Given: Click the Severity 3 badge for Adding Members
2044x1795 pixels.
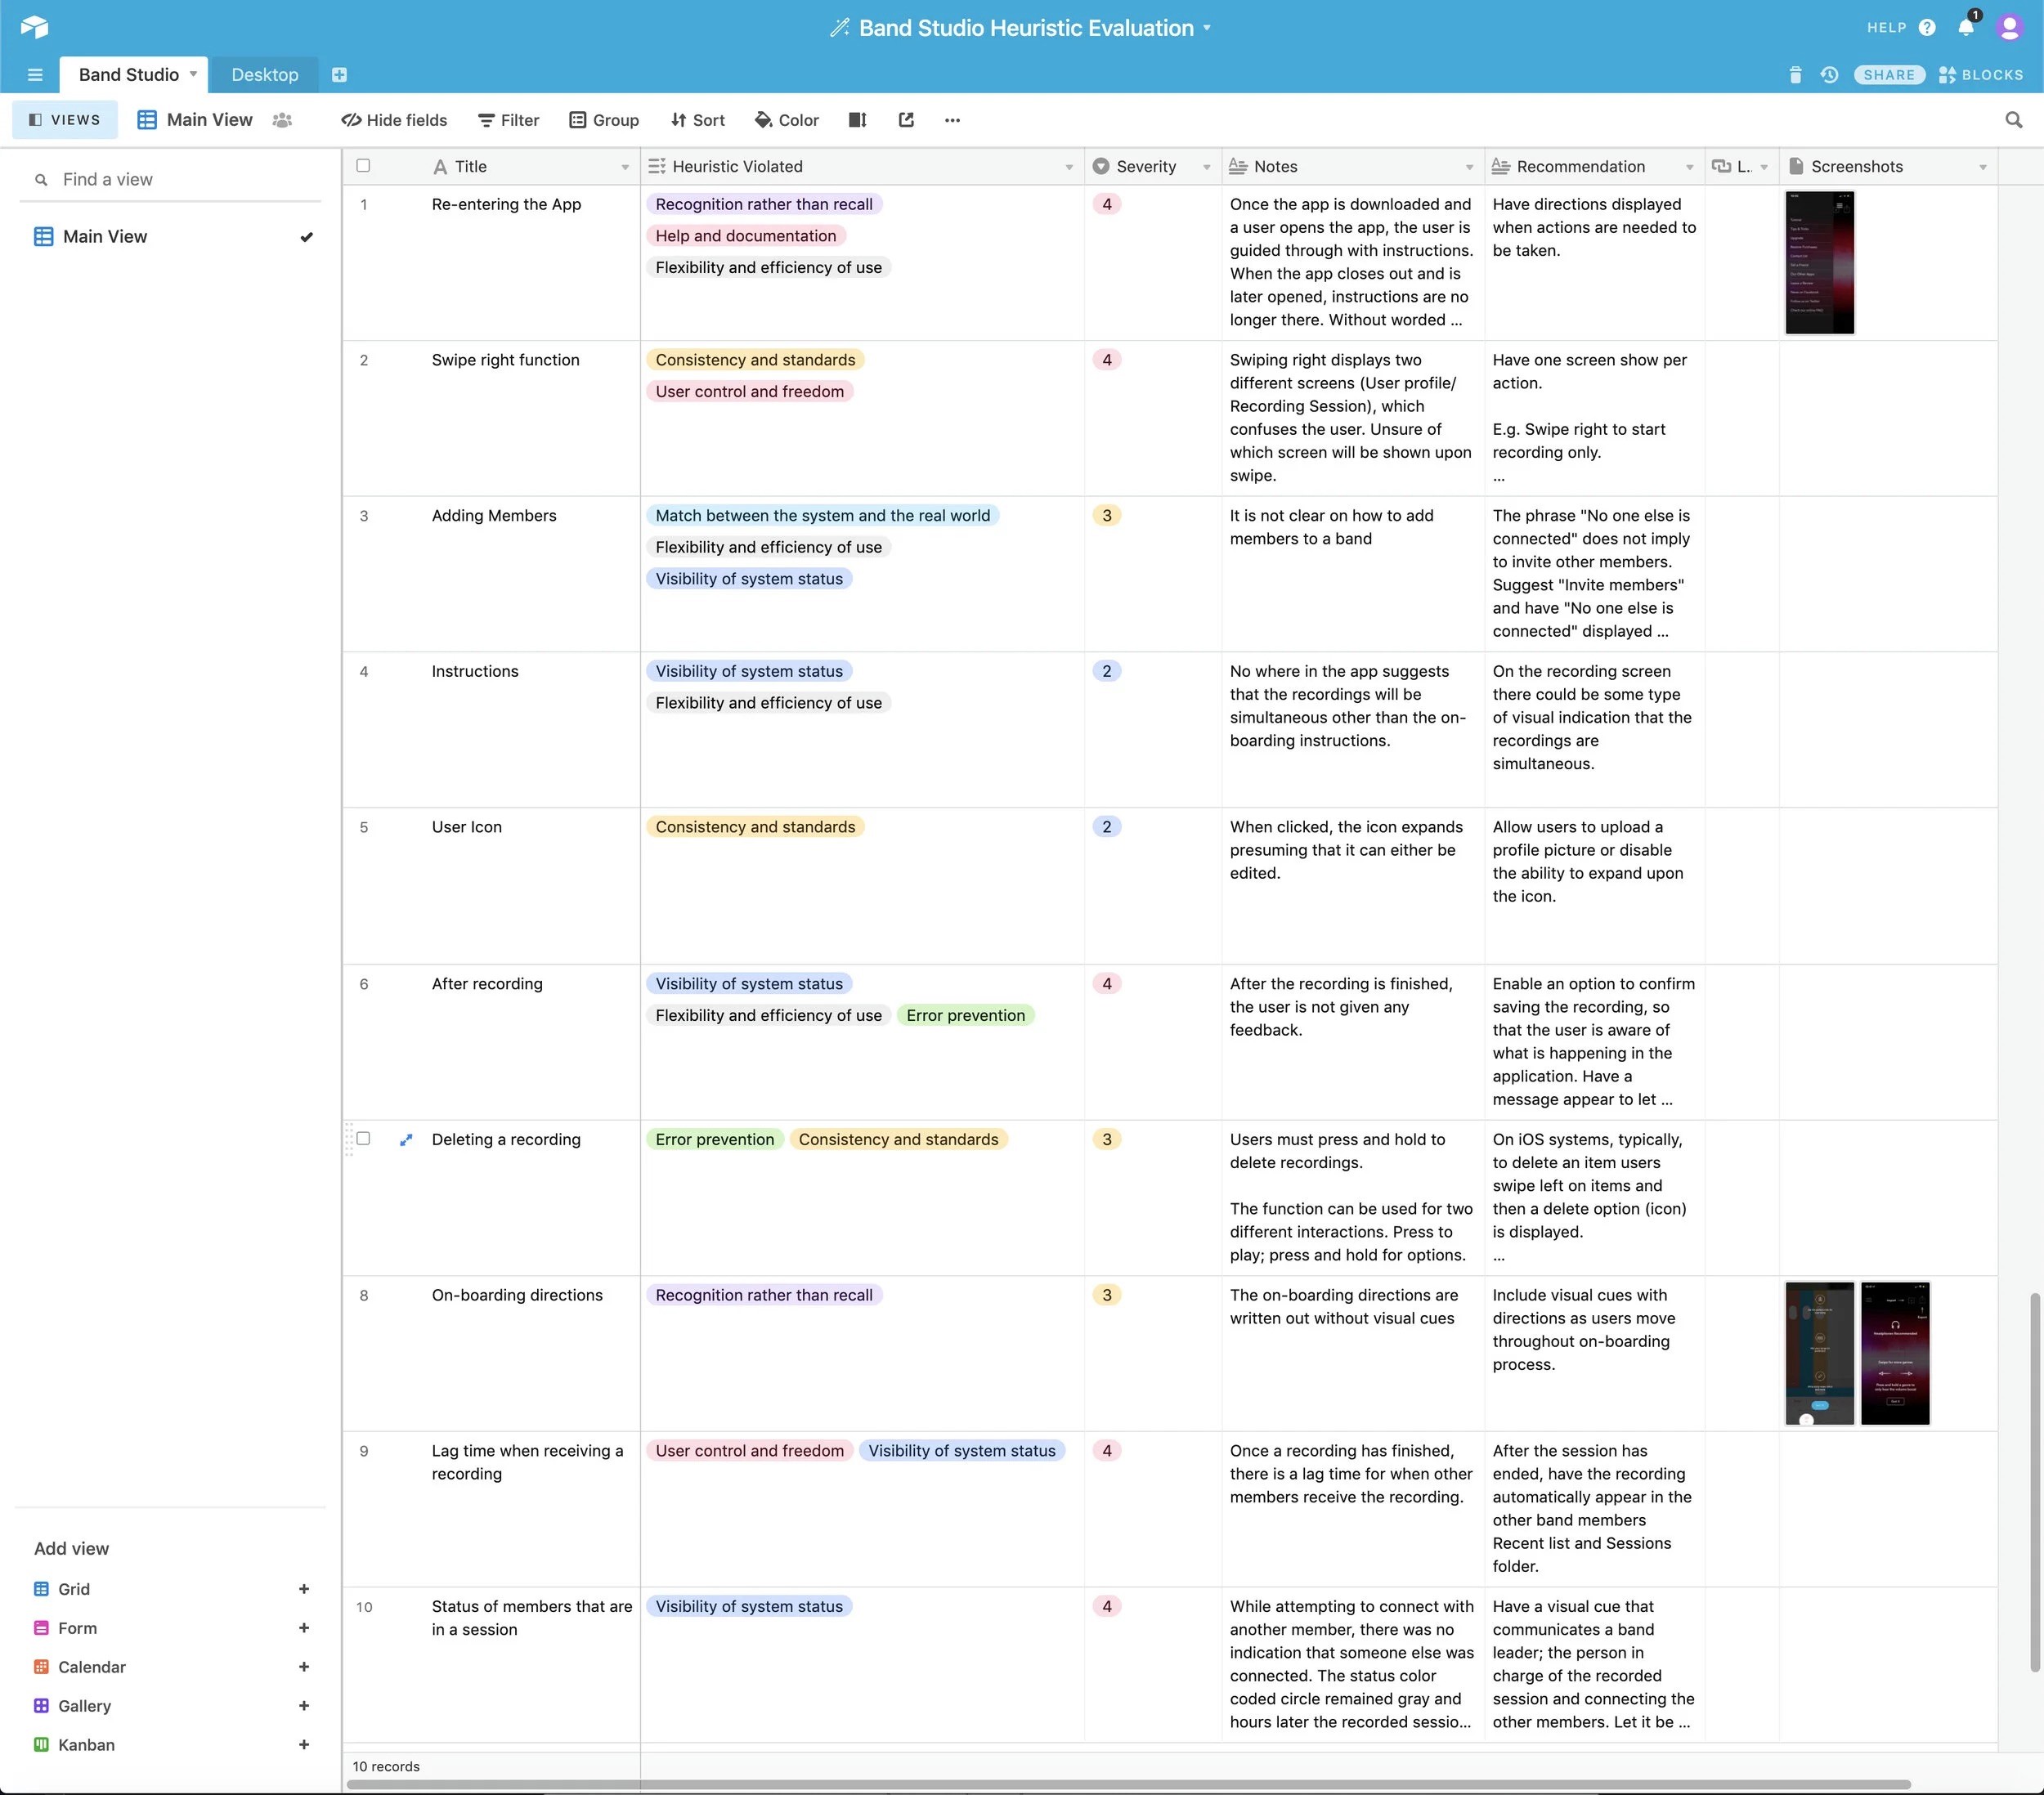Looking at the screenshot, I should pos(1106,516).
